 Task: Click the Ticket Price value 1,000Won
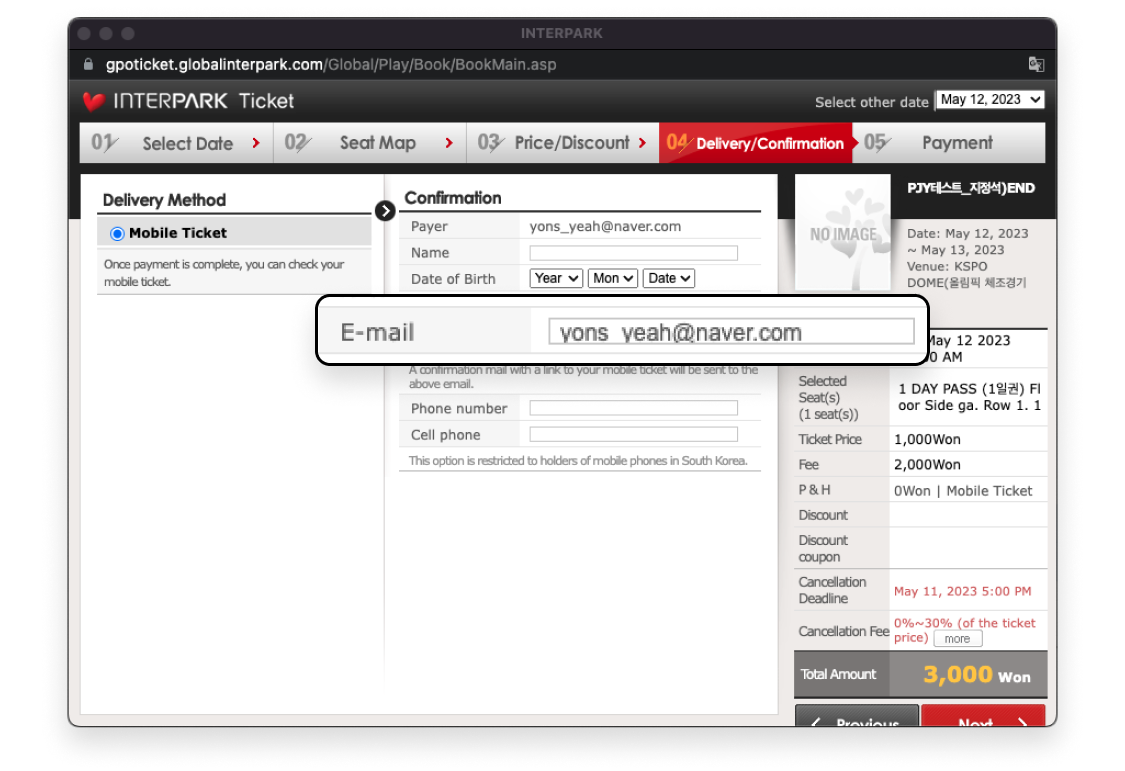[x=927, y=440]
